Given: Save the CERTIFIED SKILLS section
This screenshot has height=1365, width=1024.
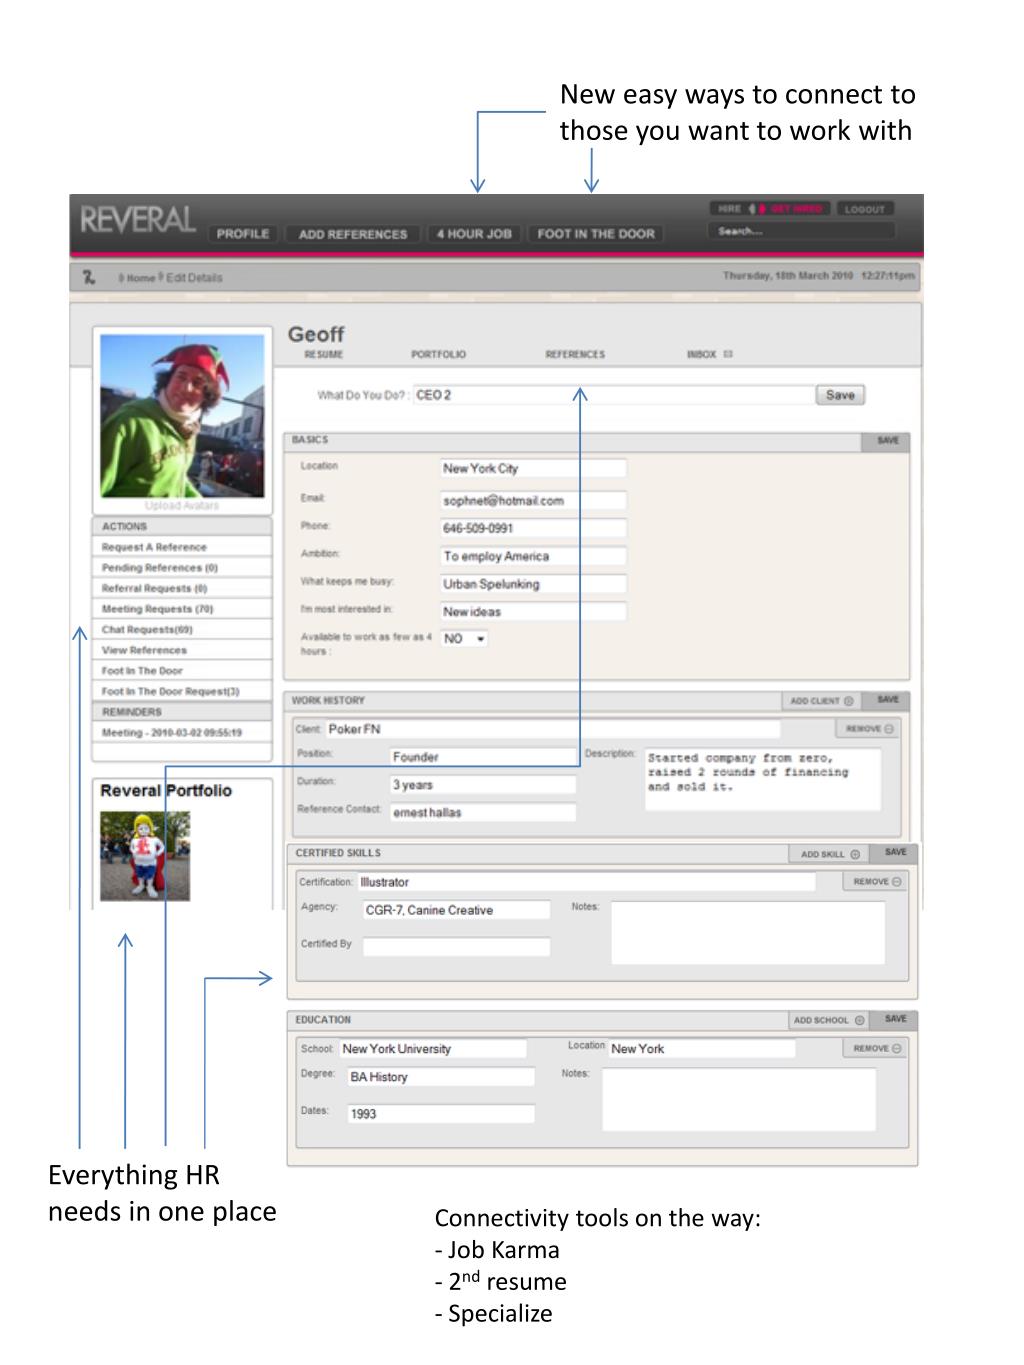Looking at the screenshot, I should pos(894,853).
